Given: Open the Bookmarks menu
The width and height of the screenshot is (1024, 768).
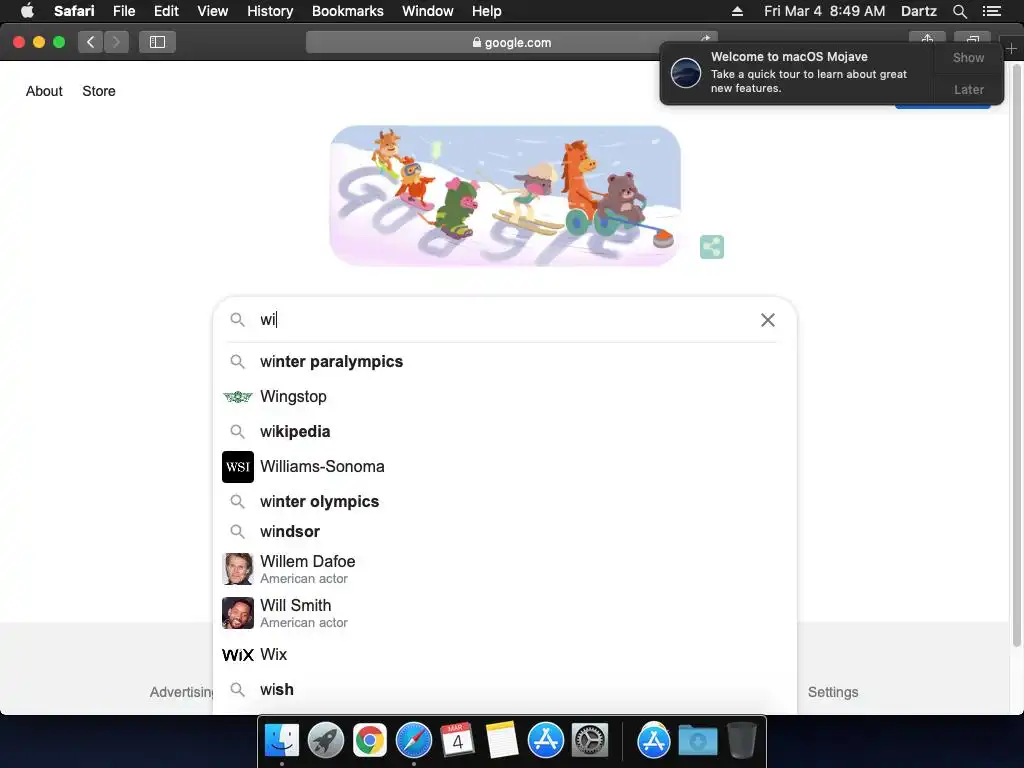Looking at the screenshot, I should click(347, 11).
